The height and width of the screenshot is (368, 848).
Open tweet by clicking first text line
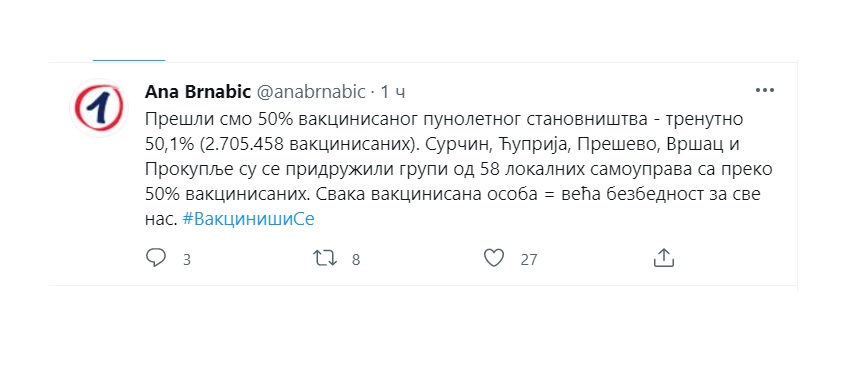tap(444, 120)
